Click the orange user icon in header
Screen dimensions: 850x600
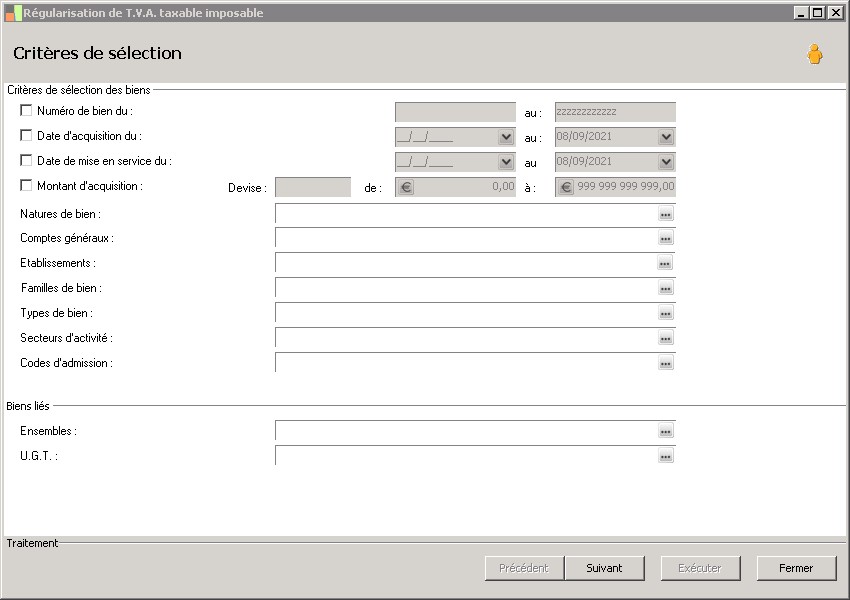[x=814, y=55]
